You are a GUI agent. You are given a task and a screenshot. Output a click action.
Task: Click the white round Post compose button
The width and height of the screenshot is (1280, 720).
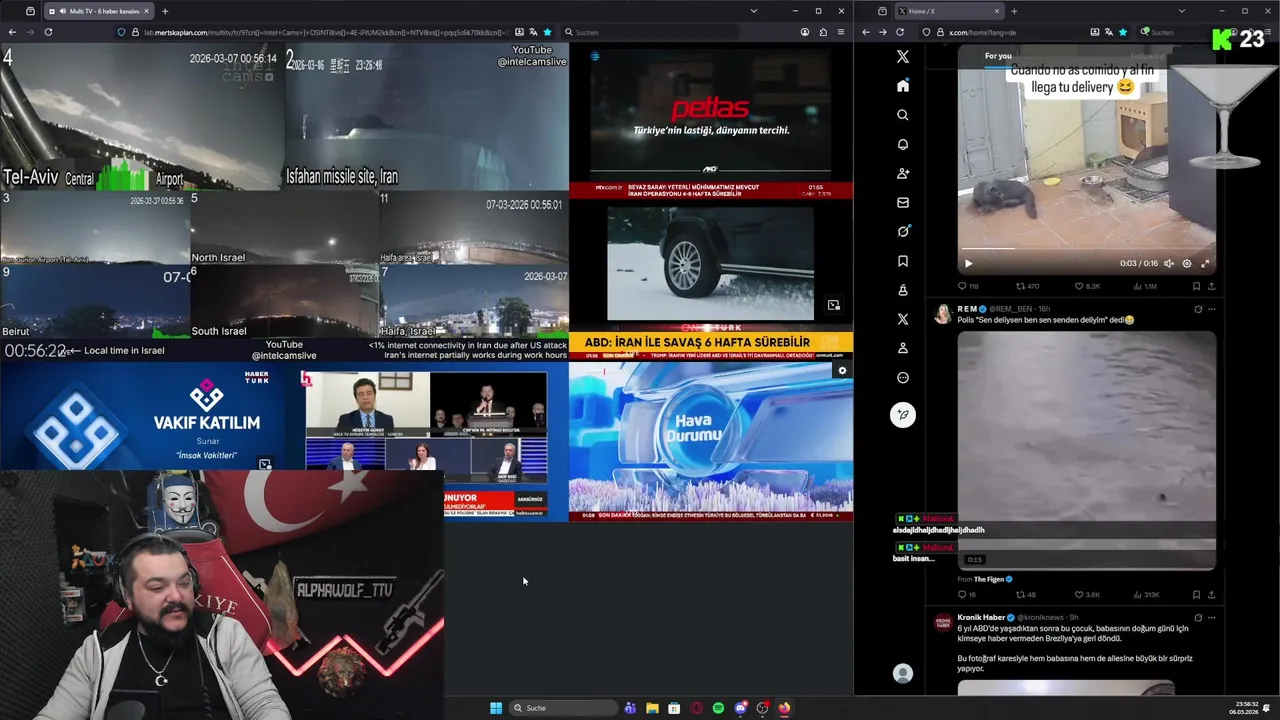pos(903,415)
